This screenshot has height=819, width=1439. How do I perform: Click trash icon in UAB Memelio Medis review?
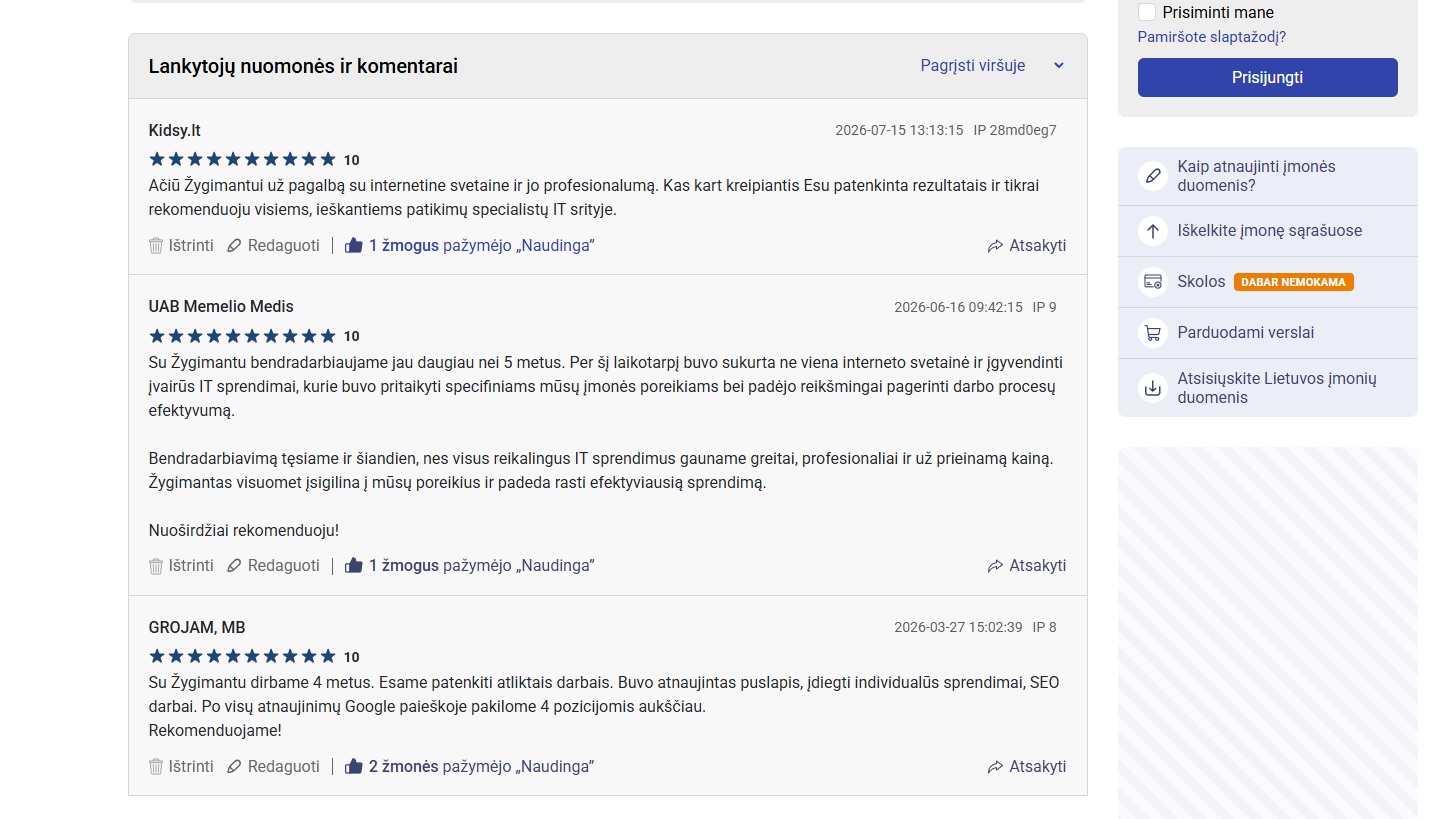click(x=156, y=565)
